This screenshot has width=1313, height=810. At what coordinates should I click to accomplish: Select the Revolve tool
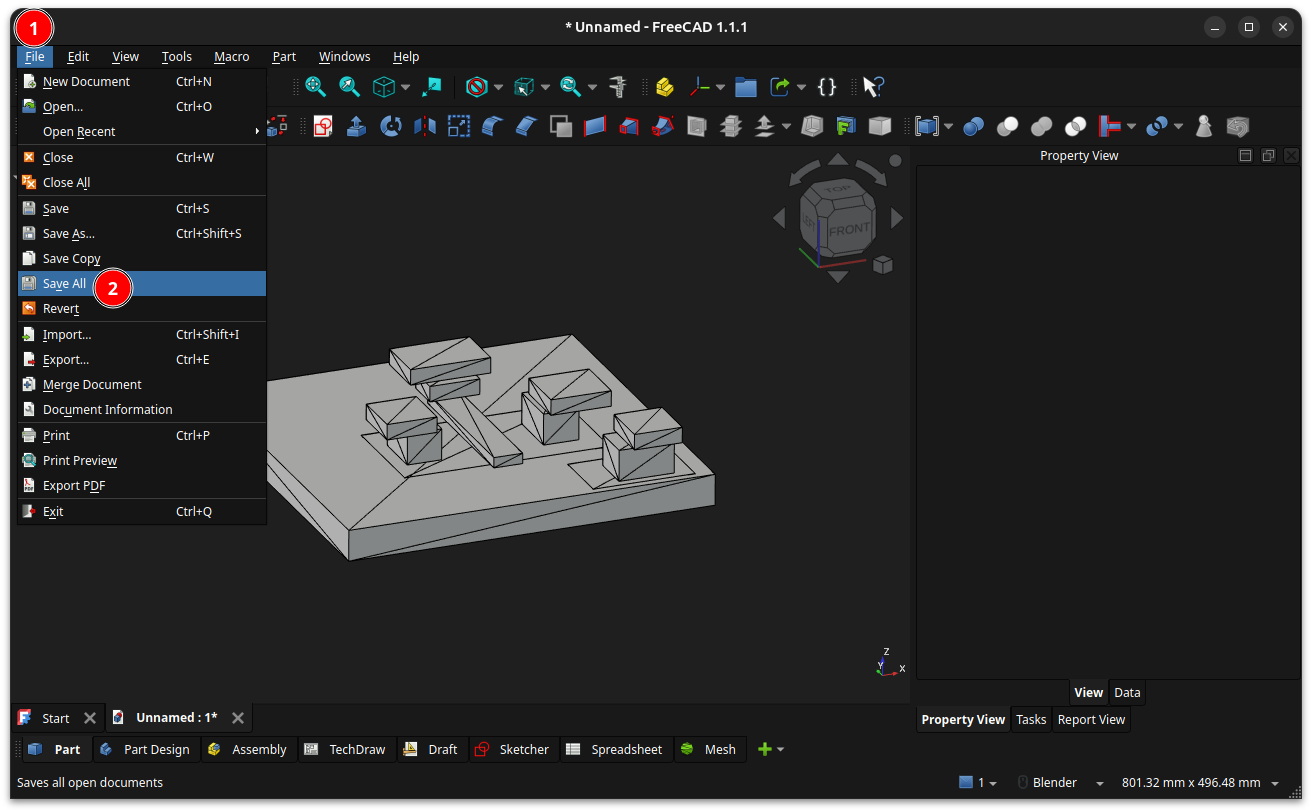point(391,126)
